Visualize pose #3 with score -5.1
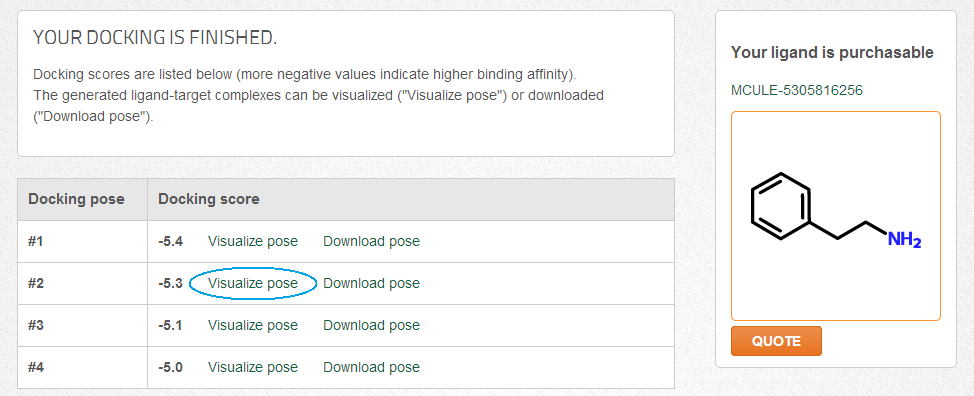The image size is (974, 396). (x=253, y=325)
